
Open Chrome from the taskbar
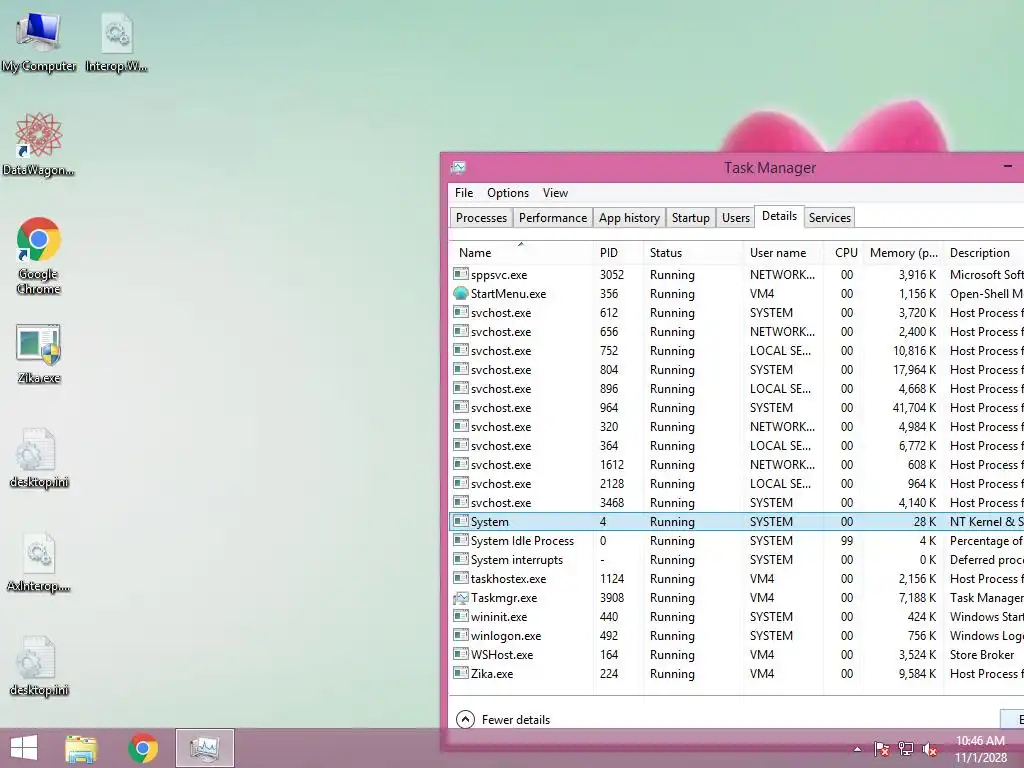(x=143, y=748)
